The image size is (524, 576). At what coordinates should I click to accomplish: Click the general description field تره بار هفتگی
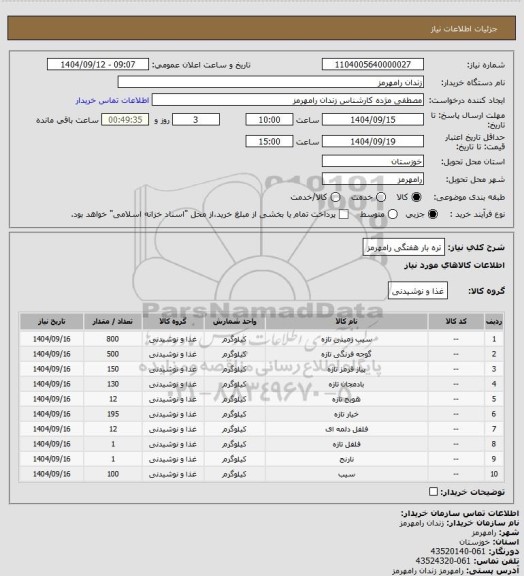pos(403,247)
